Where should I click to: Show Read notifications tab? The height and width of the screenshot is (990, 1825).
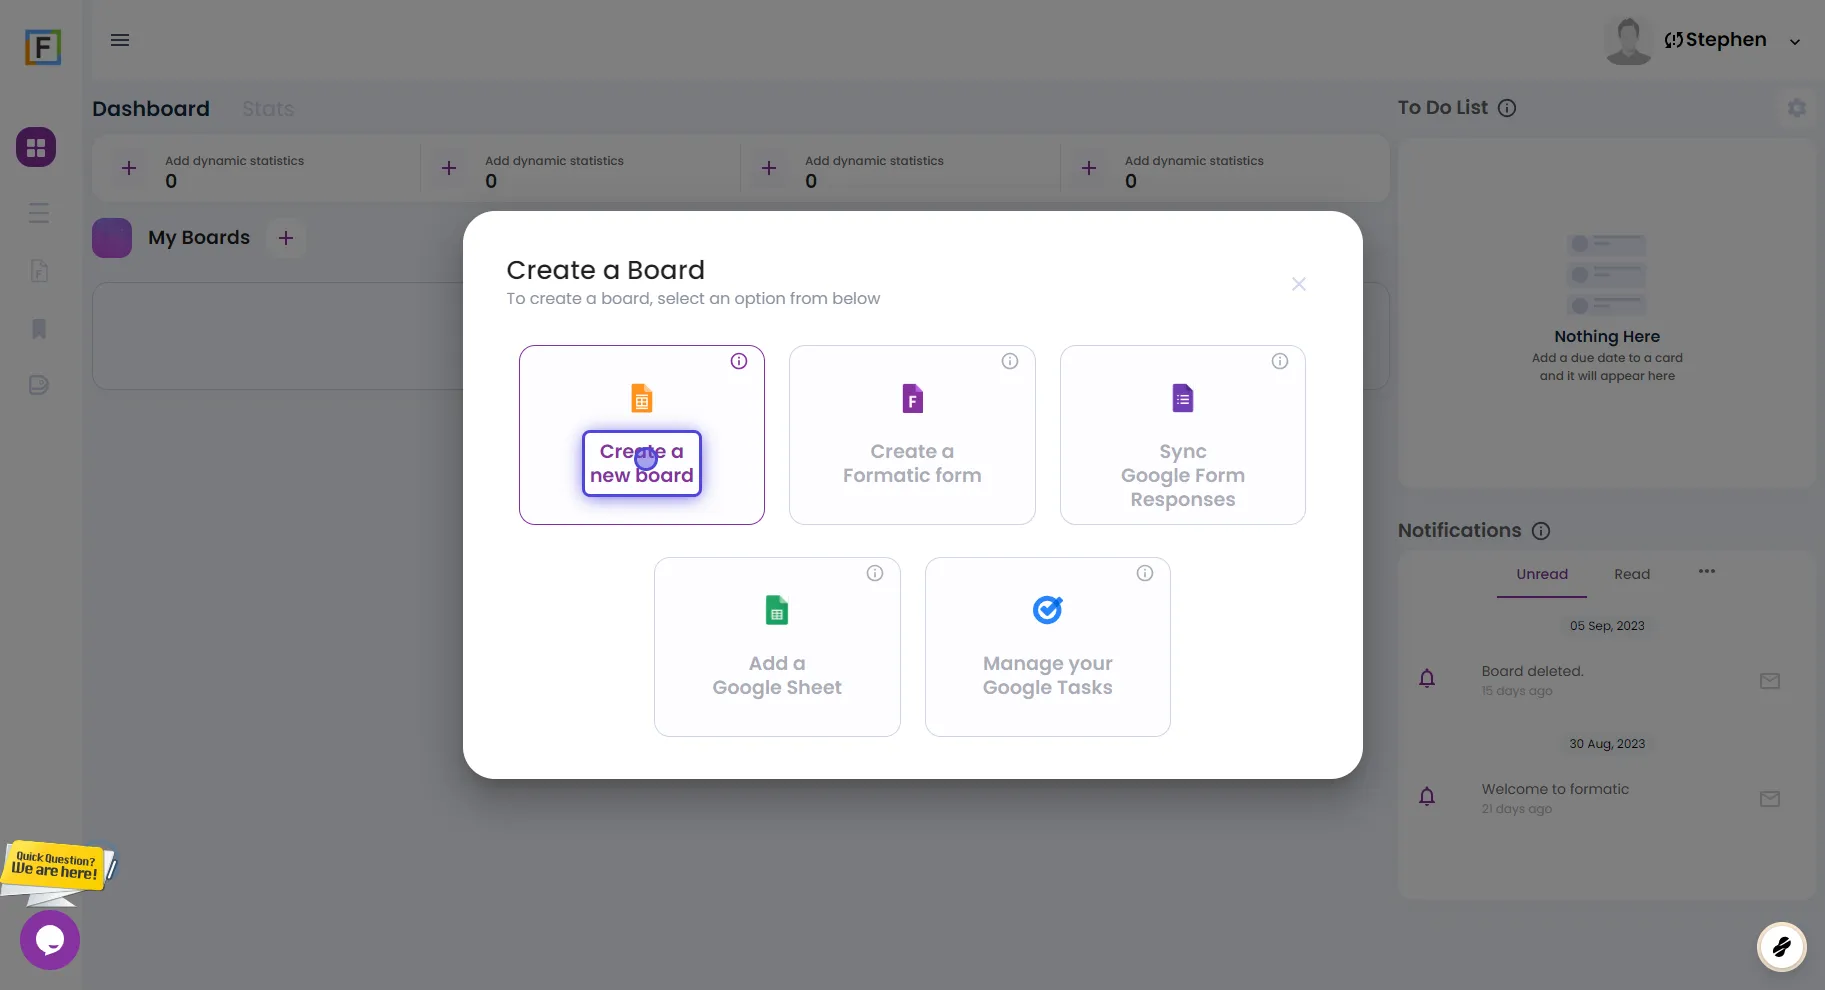click(1632, 575)
